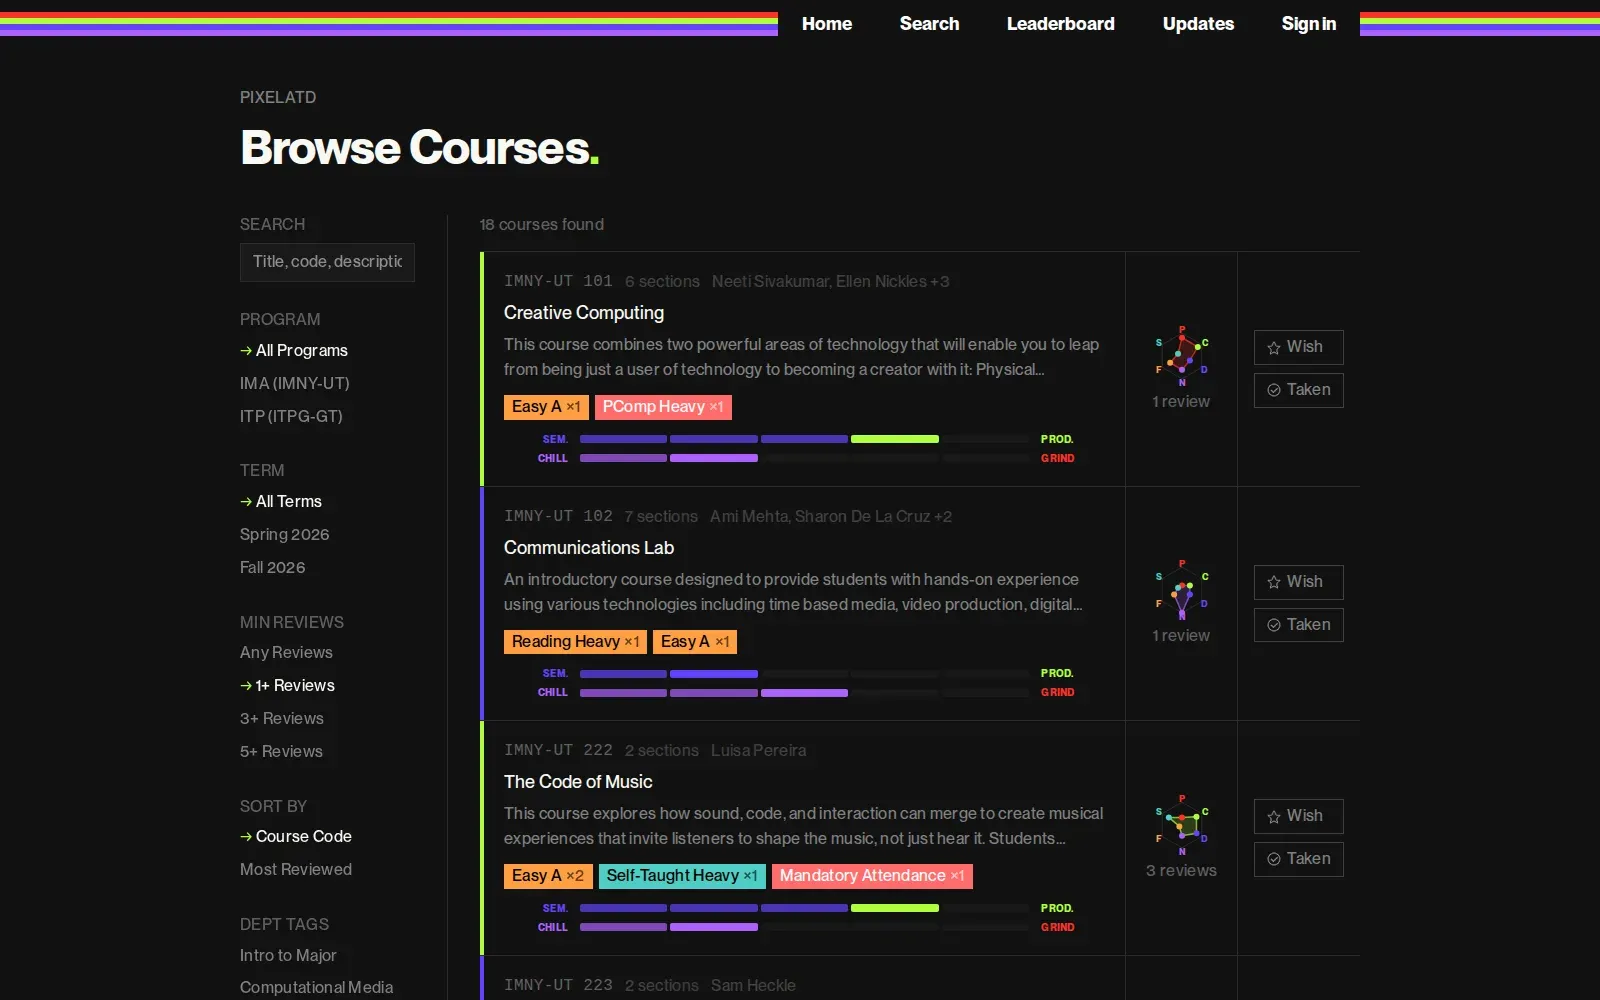Click CHILL–GRIND rating bar for Communications Lab

click(805, 692)
